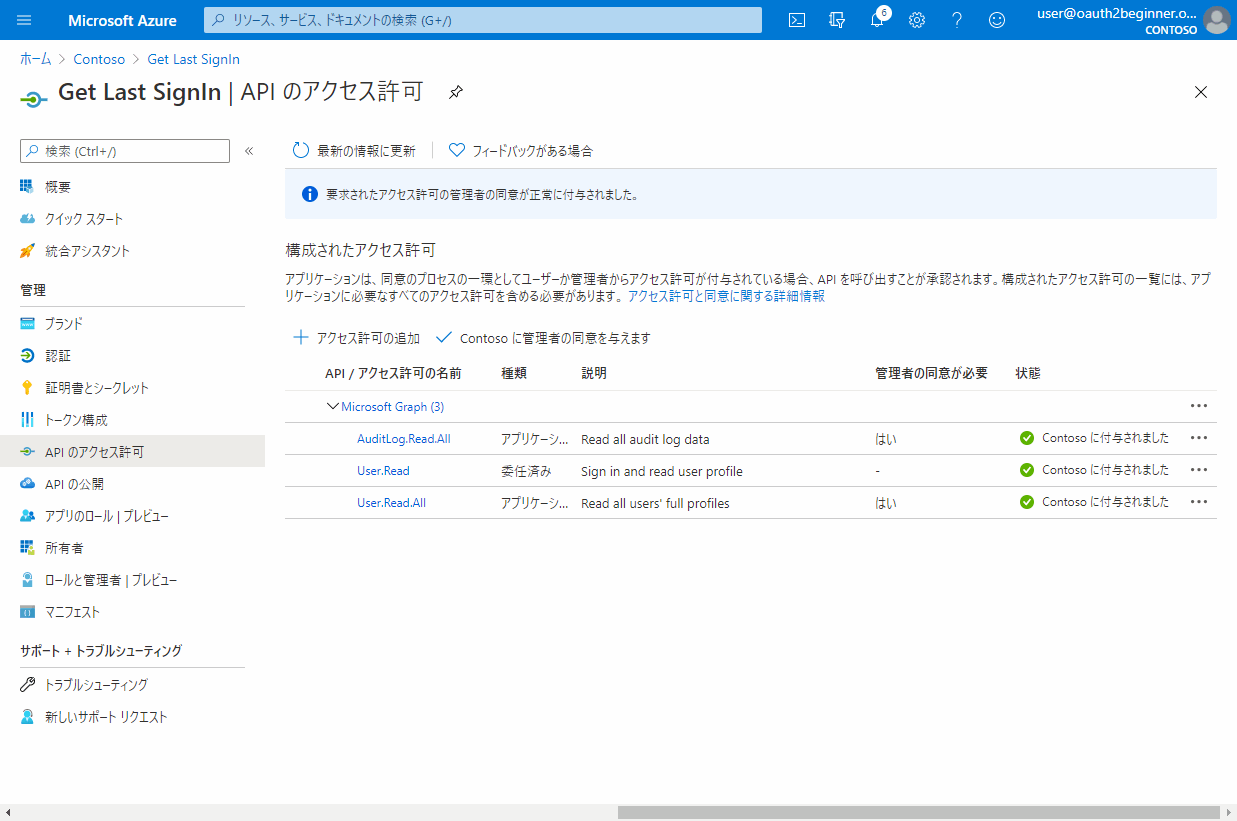Screen dimensions: 1237x821
Task: Click the Get Last SignIn app icon
Action: point(33,98)
